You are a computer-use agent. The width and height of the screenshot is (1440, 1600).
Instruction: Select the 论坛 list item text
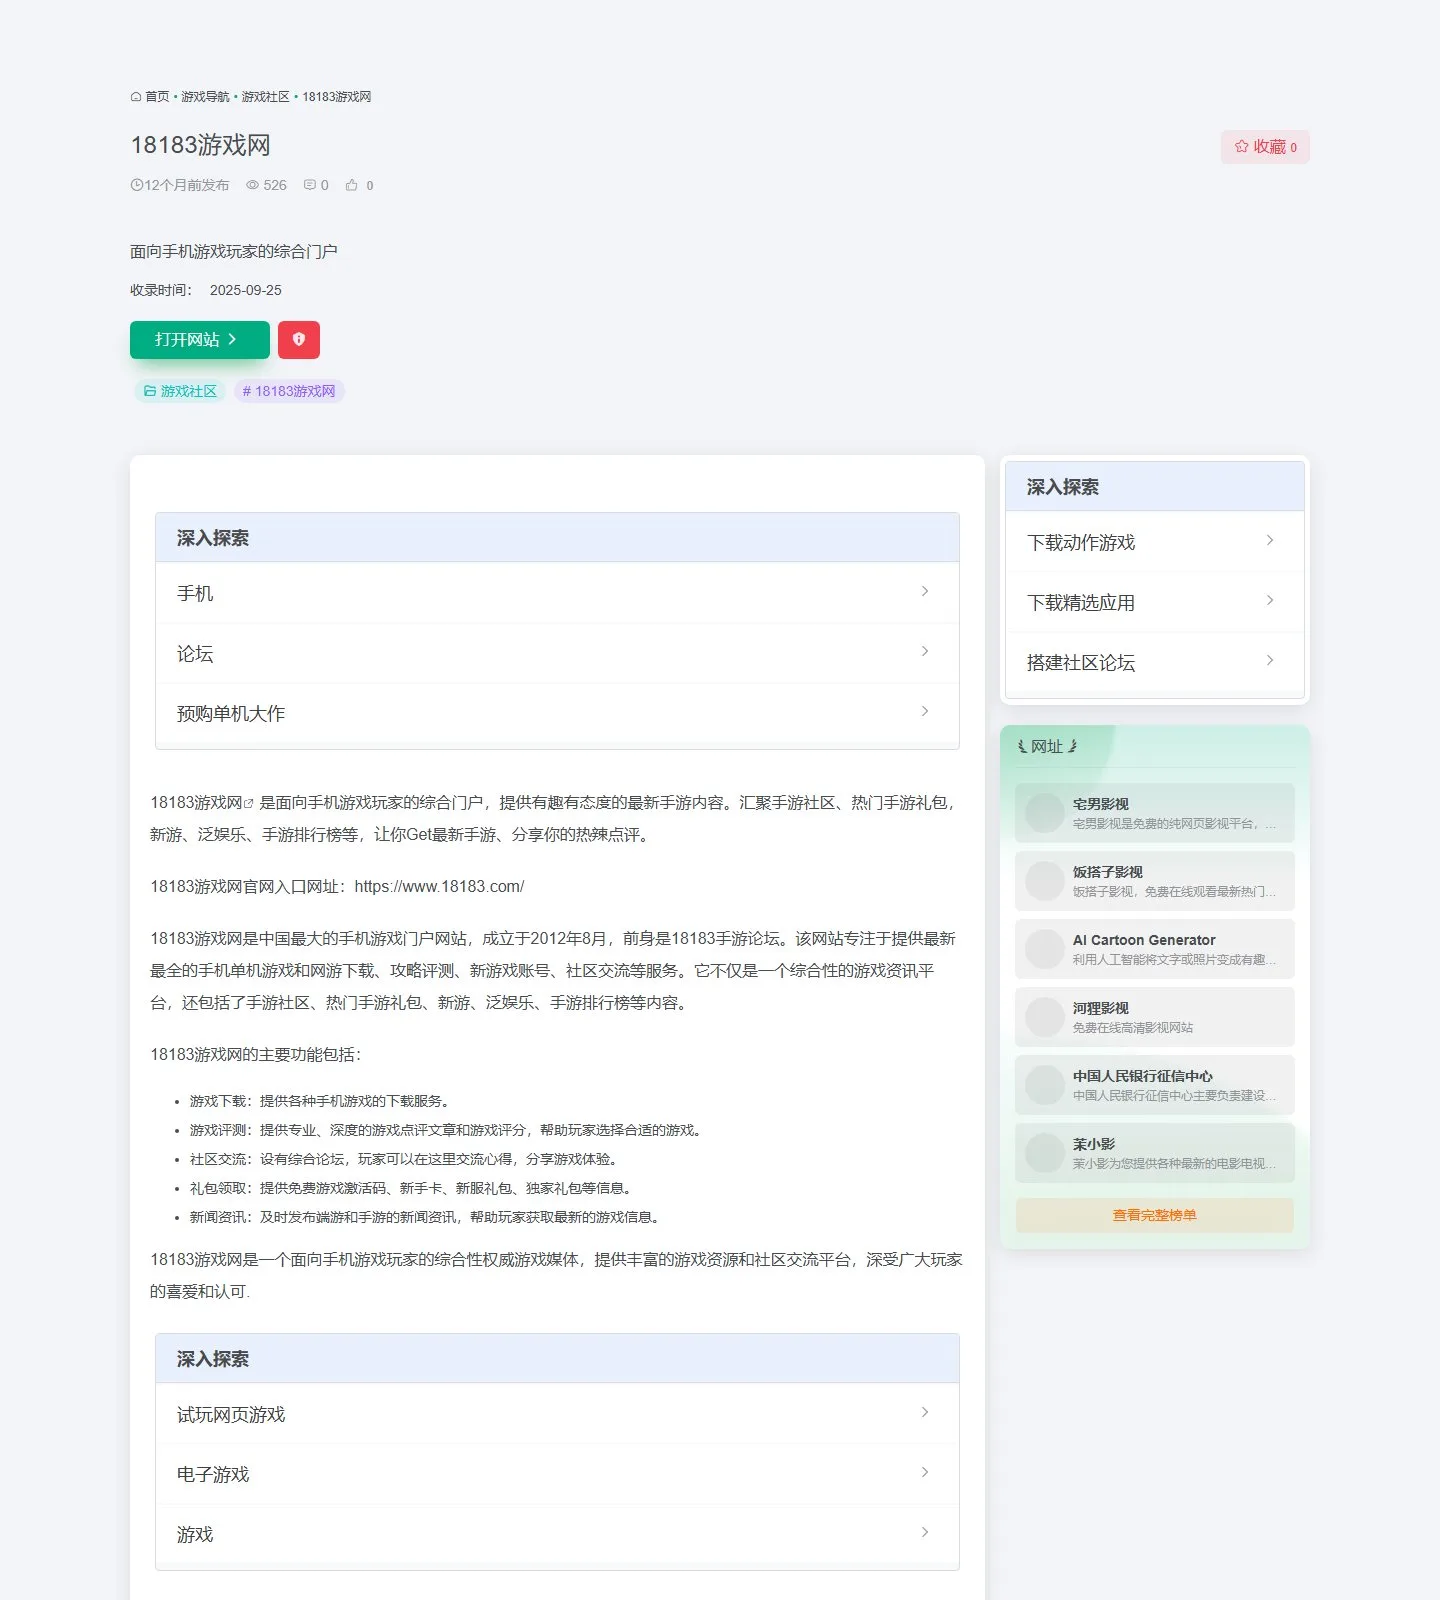pos(195,654)
